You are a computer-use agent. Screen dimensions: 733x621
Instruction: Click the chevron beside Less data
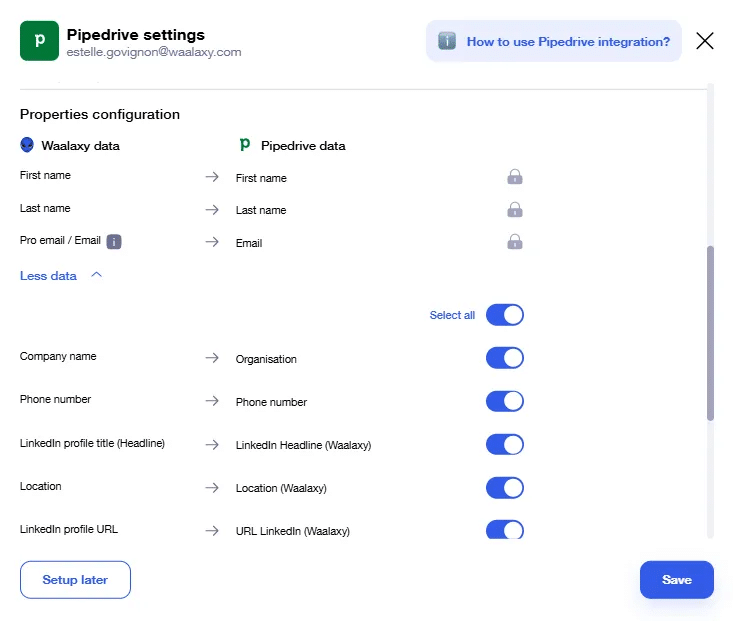96,275
